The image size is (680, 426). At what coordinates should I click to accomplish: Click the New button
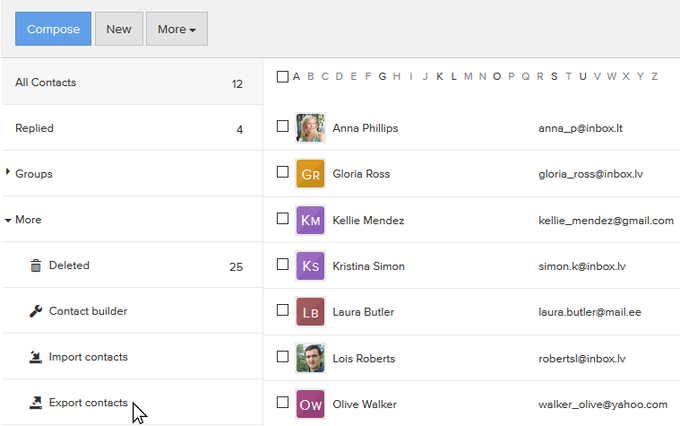tap(119, 29)
